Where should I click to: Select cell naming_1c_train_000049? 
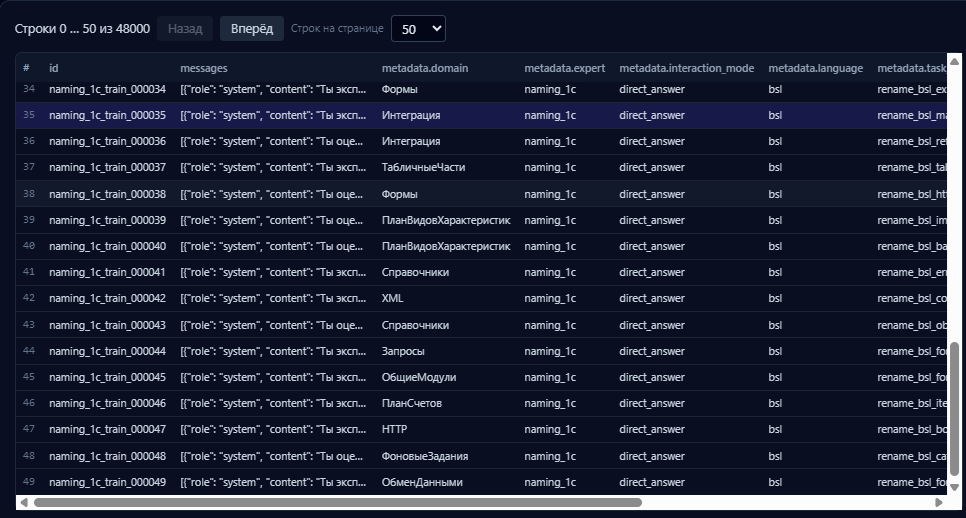click(107, 482)
